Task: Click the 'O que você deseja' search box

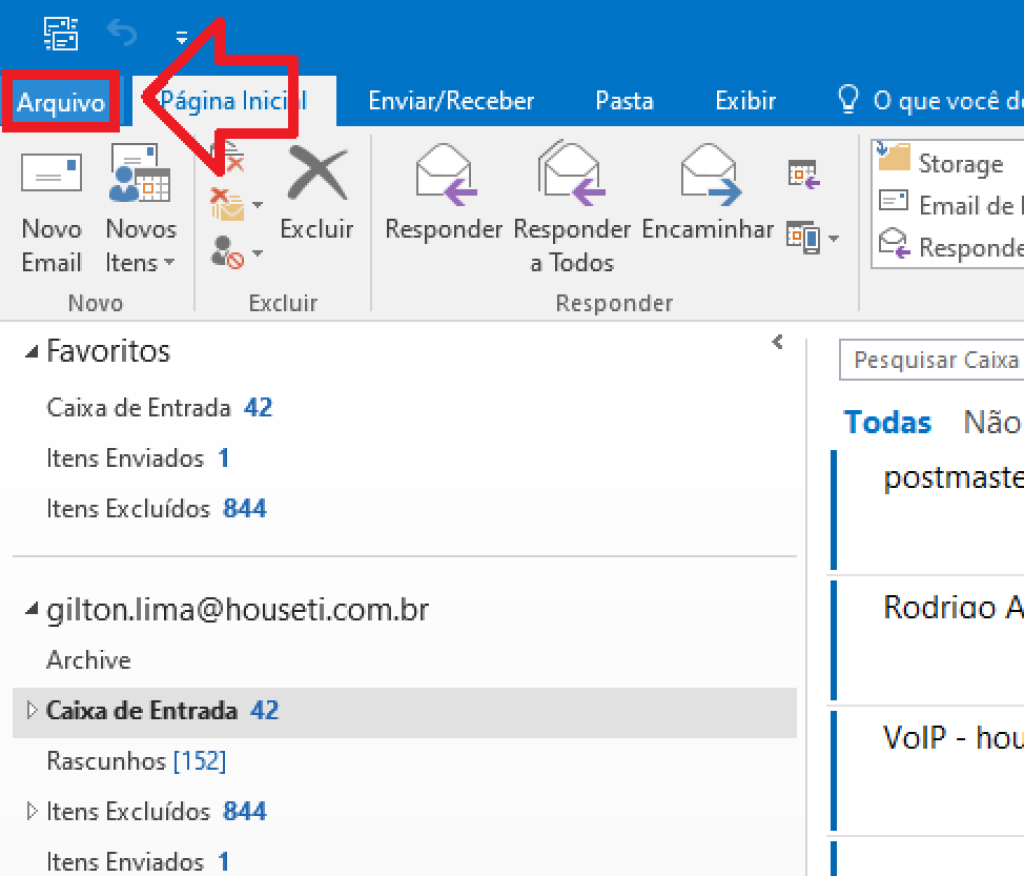Action: 930,101
